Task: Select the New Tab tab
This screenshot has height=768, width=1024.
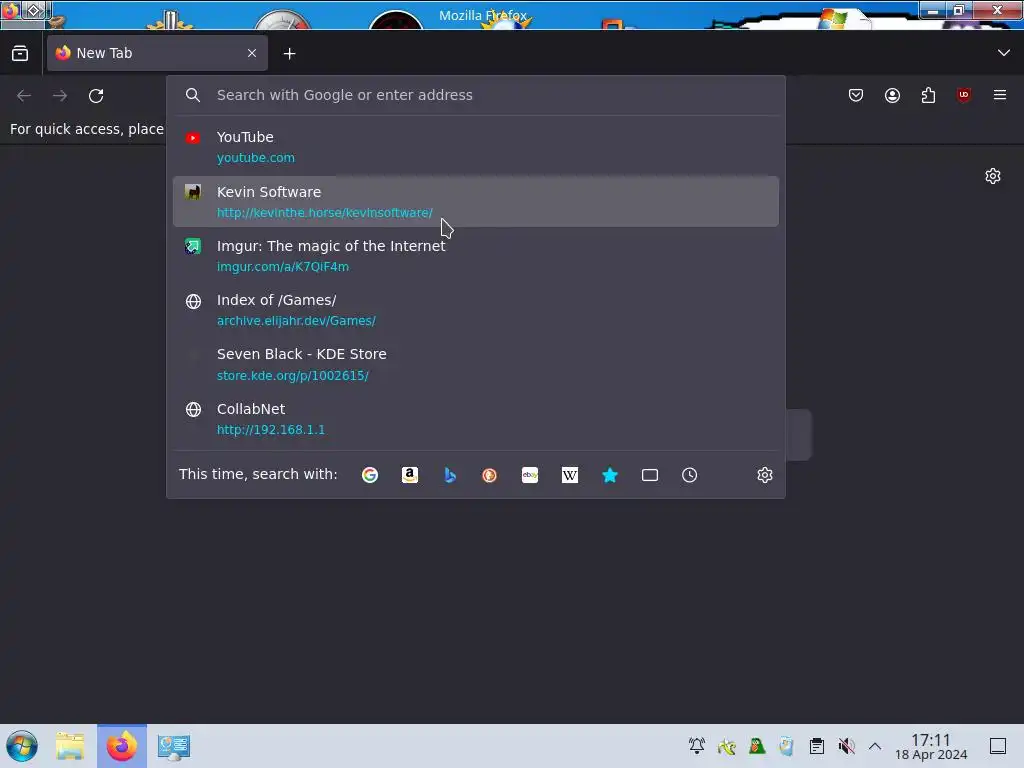Action: point(157,54)
